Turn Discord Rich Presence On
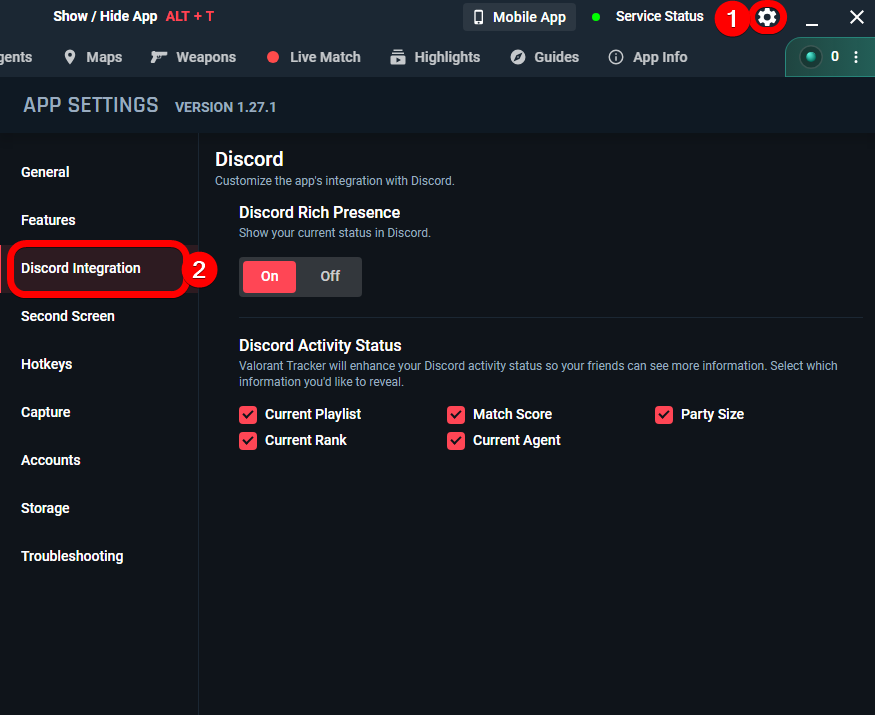 (x=270, y=276)
